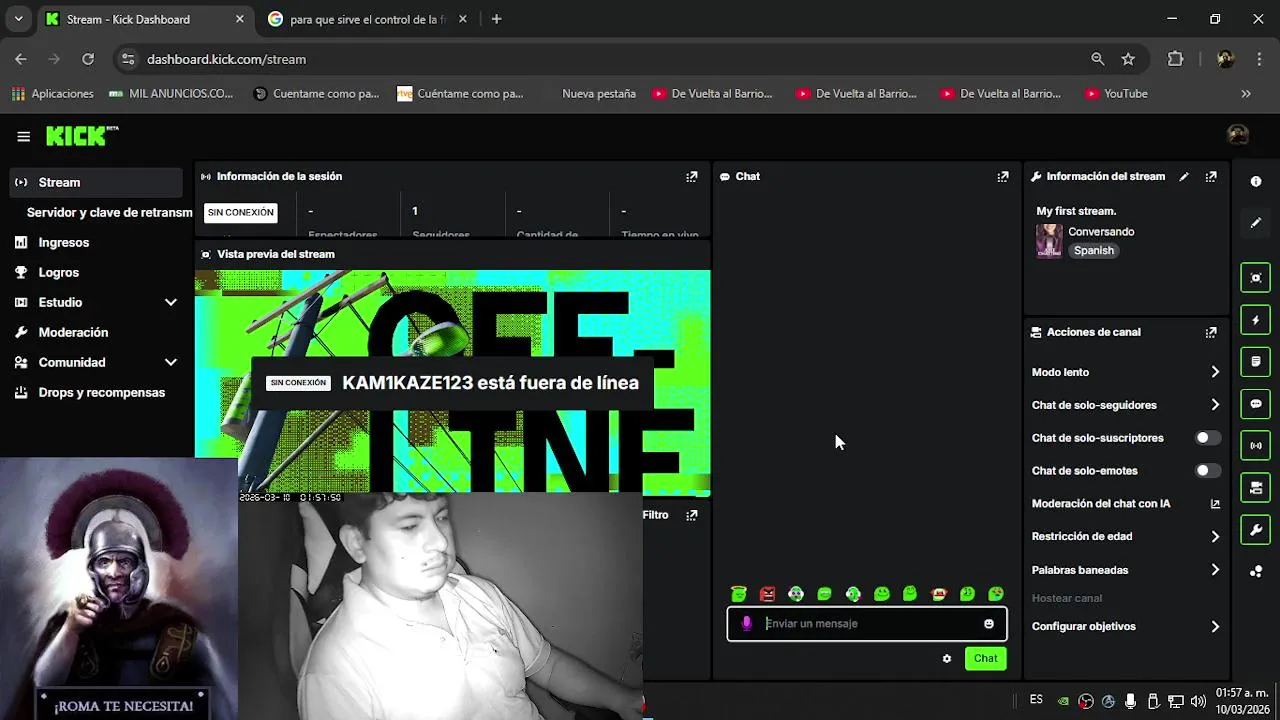Open Restricción de edad options arrow

tap(1215, 537)
